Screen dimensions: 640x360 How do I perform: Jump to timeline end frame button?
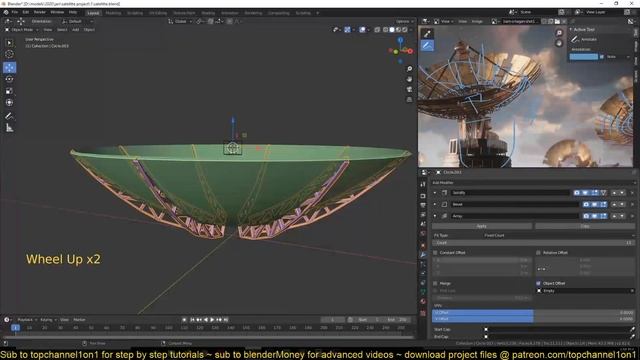226,320
